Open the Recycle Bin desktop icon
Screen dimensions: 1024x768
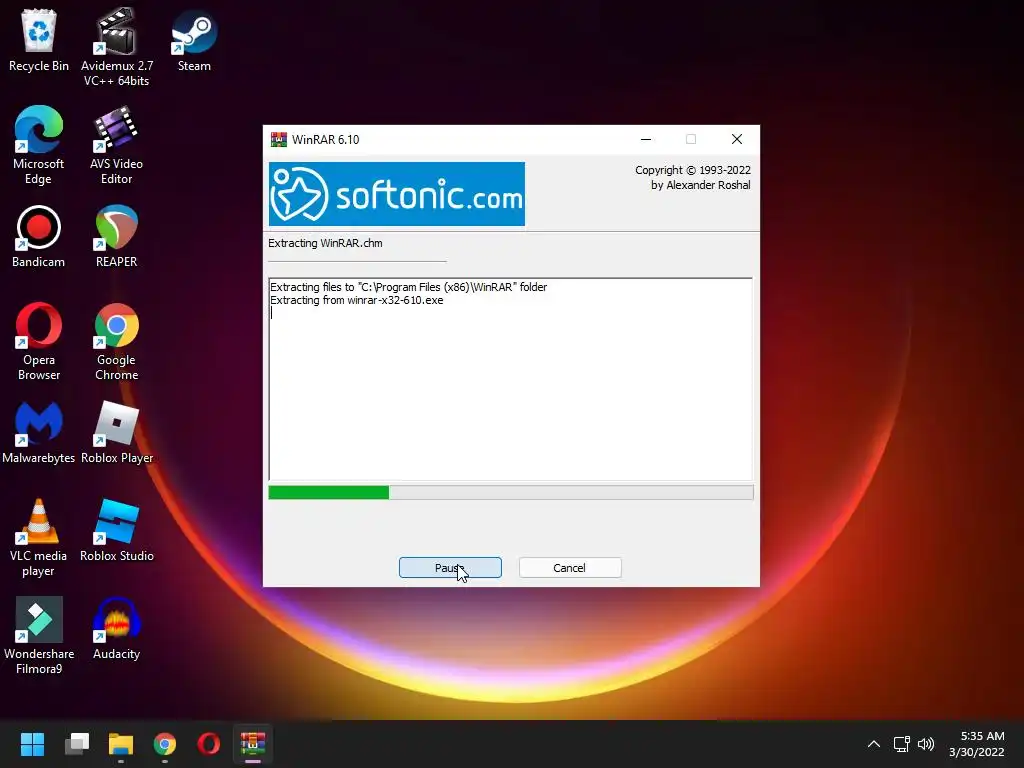39,40
